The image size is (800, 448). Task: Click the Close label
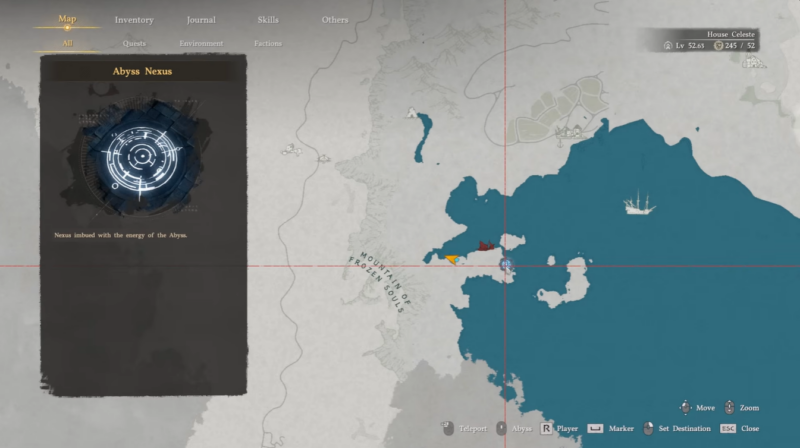pyautogui.click(x=750, y=429)
